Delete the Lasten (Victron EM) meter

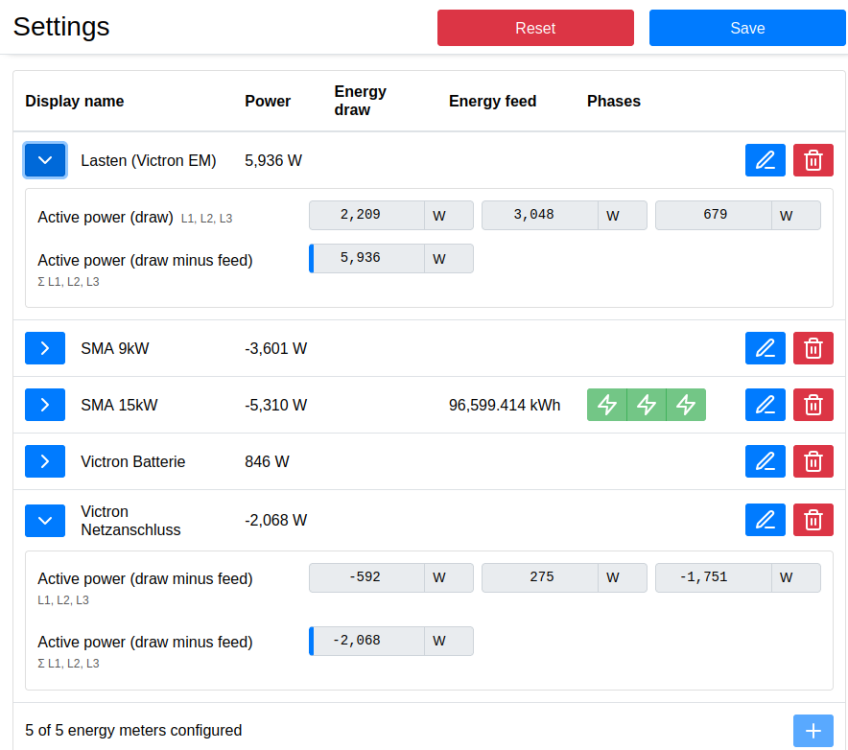pos(813,160)
